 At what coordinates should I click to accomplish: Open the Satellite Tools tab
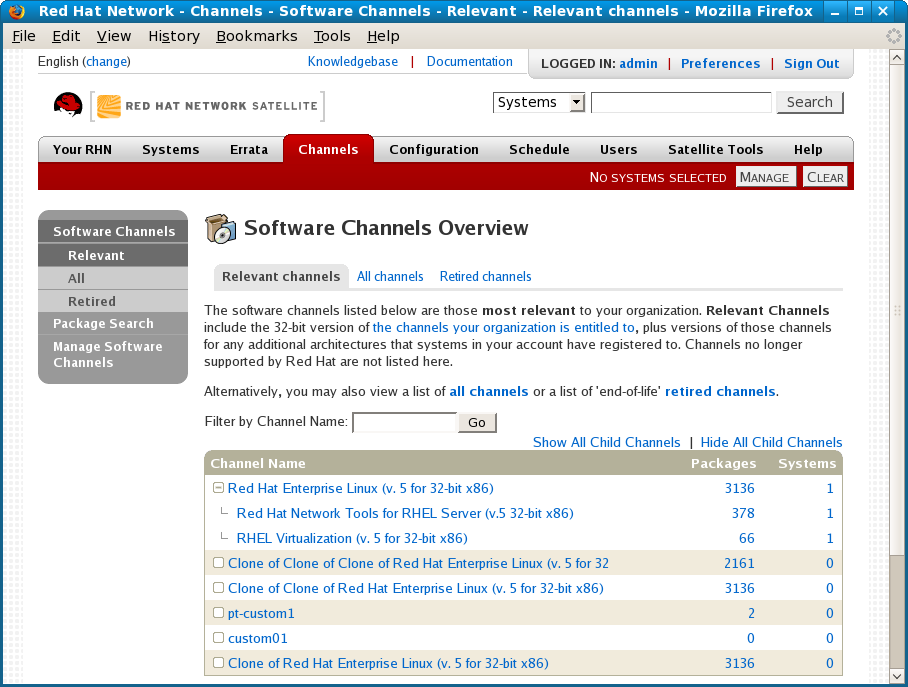[x=715, y=149]
